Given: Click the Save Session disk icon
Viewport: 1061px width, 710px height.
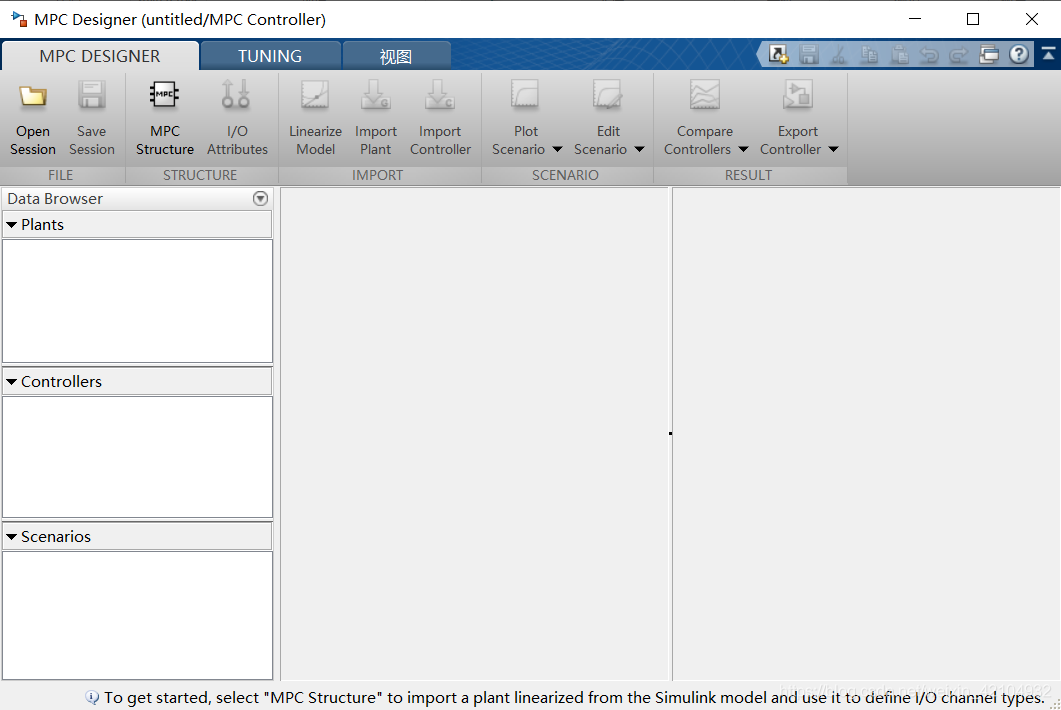Looking at the screenshot, I should (91, 95).
